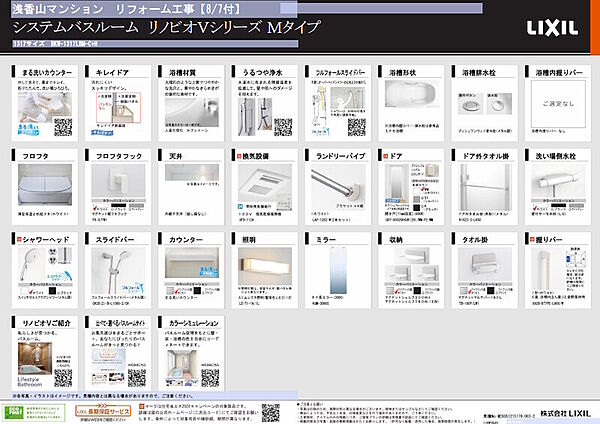Click the 浴槽排水栓 card title
Screen dimensions: 600x424
point(479,72)
